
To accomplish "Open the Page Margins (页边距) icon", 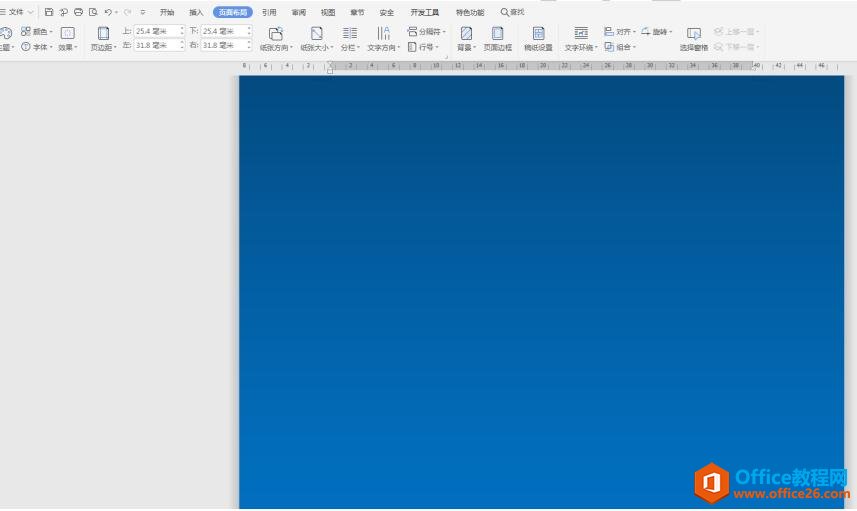I will pyautogui.click(x=103, y=34).
